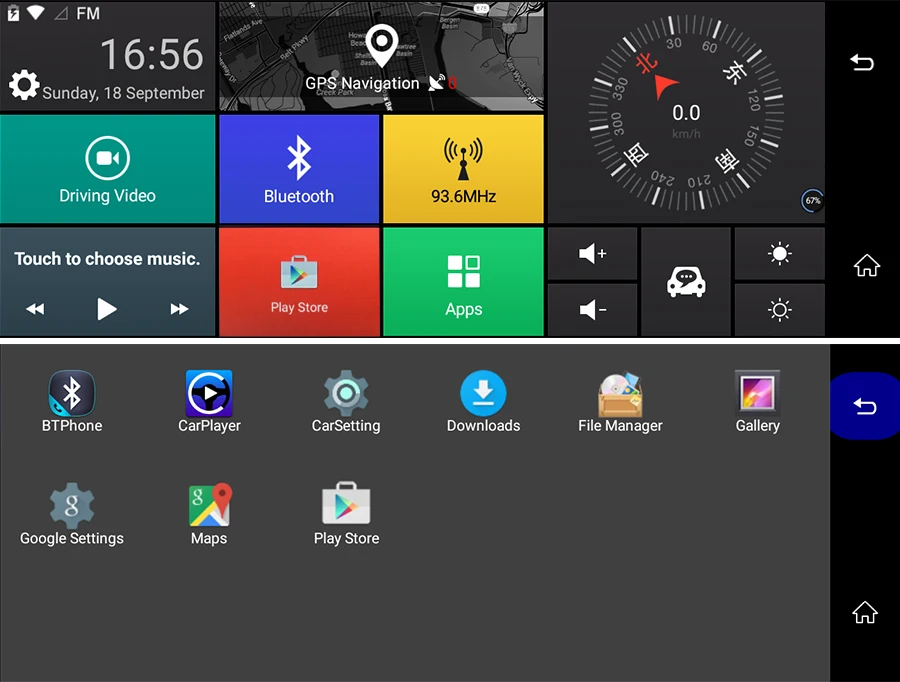900x682 pixels.
Task: Decrease screen brightness with the outlined sun
Action: (779, 310)
